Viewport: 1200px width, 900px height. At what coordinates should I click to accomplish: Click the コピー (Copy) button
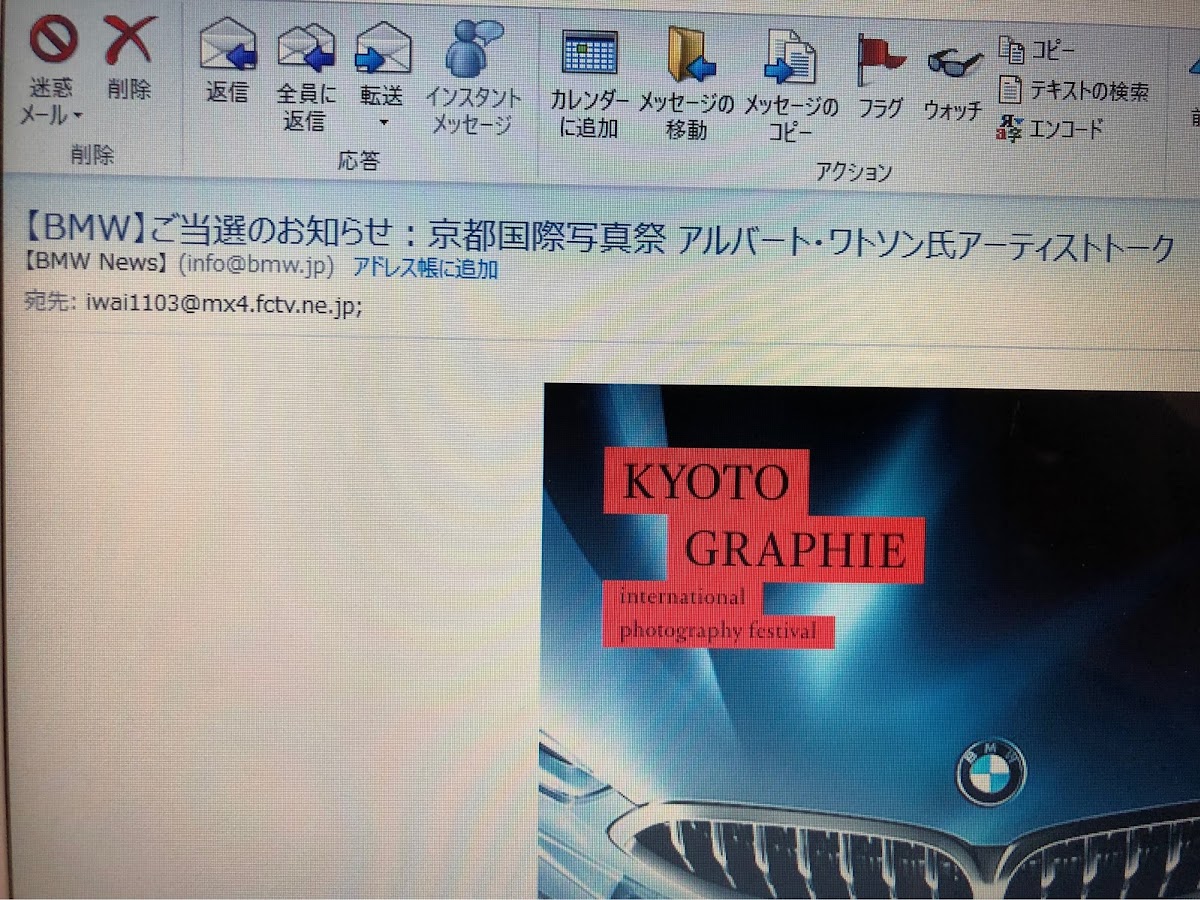click(1037, 49)
